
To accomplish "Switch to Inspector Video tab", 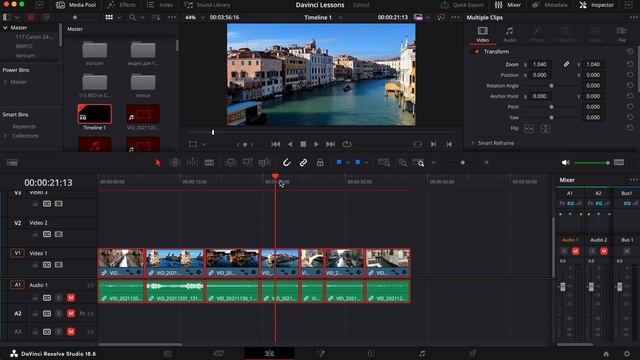I will click(482, 35).
